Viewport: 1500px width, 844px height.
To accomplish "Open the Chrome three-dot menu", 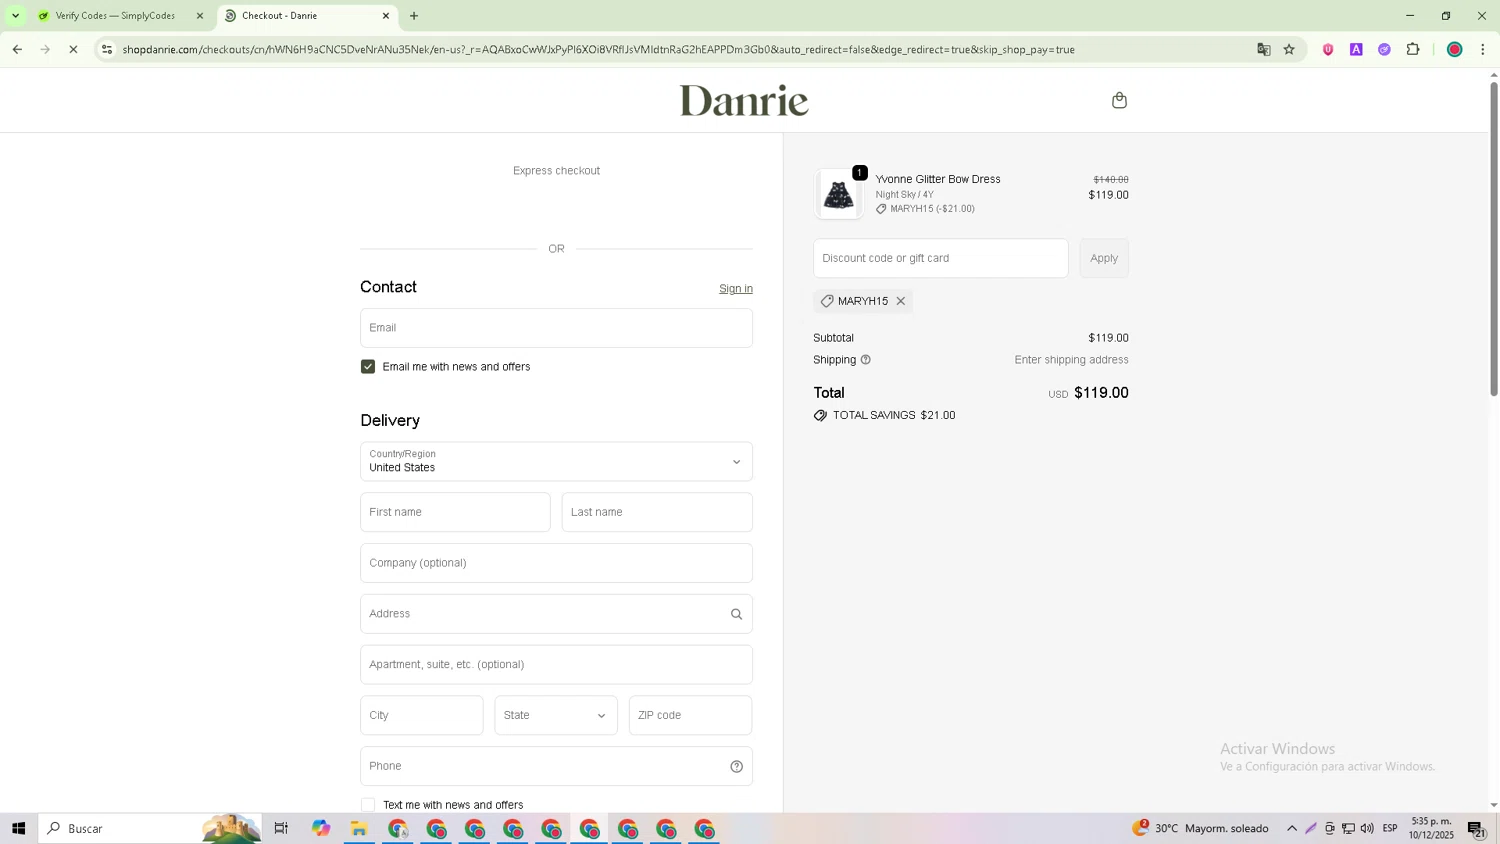I will point(1483,49).
